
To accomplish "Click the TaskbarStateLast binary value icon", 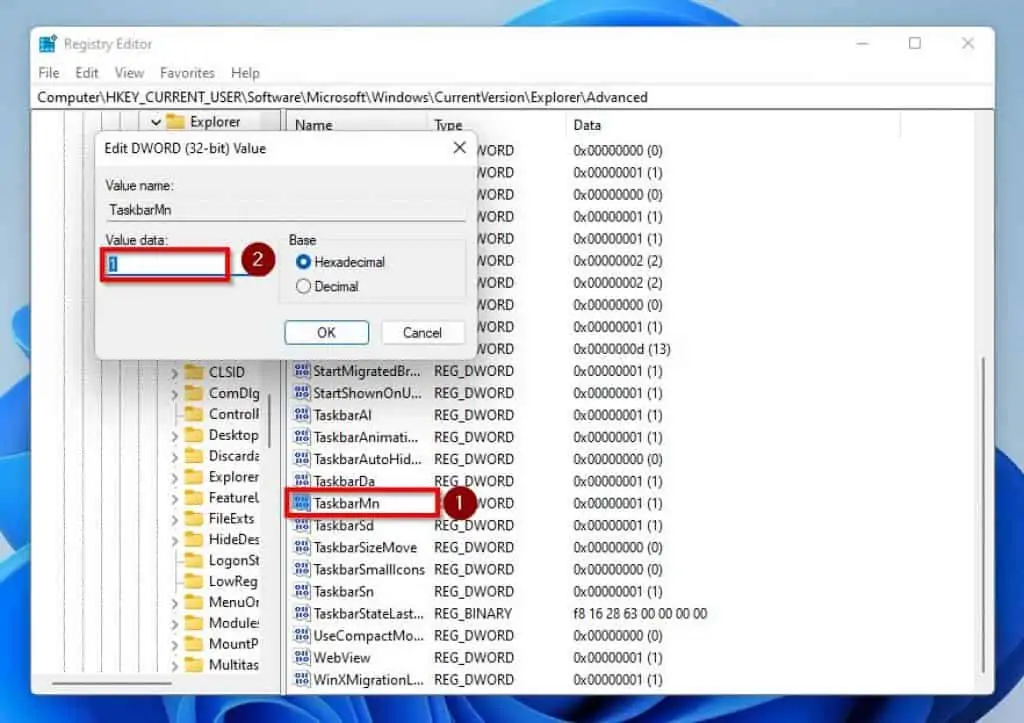I will (301, 613).
